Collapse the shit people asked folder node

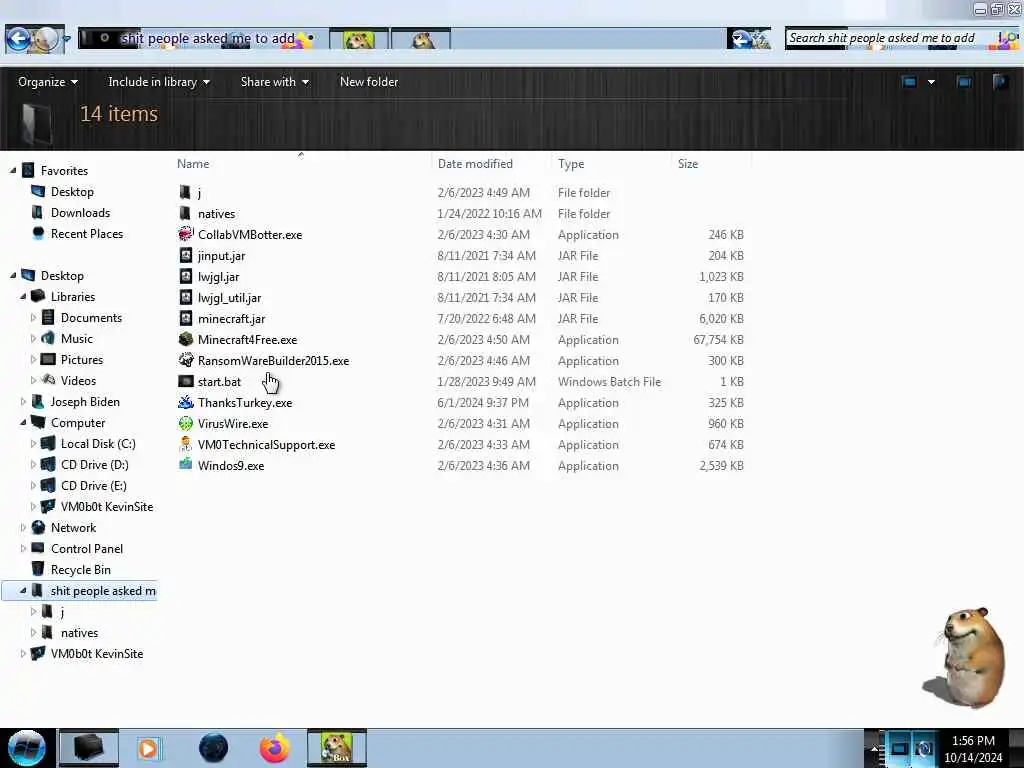point(23,590)
